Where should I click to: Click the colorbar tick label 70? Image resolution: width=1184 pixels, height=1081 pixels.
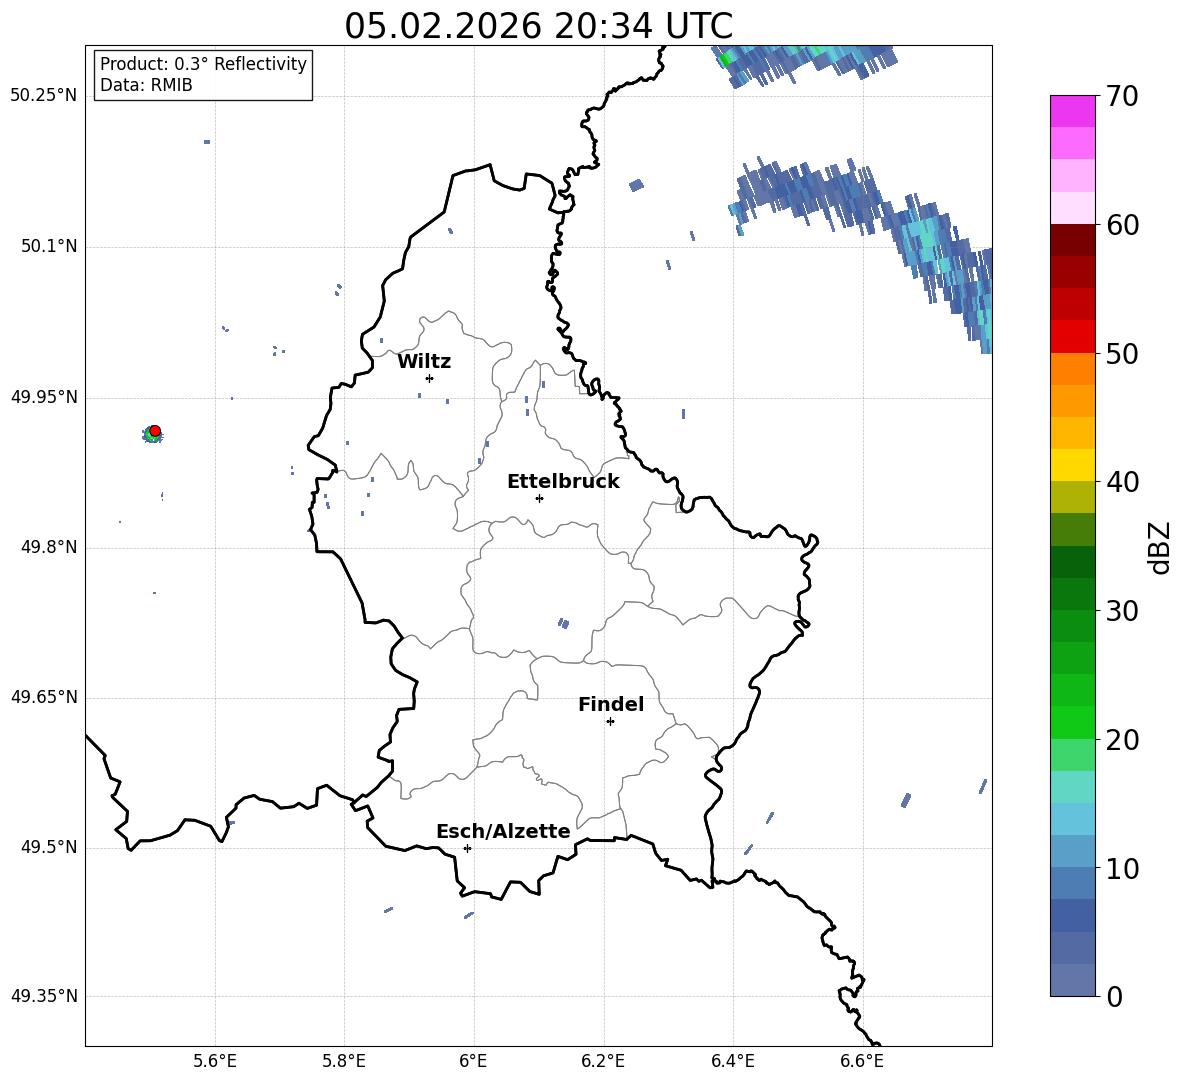tap(1122, 97)
